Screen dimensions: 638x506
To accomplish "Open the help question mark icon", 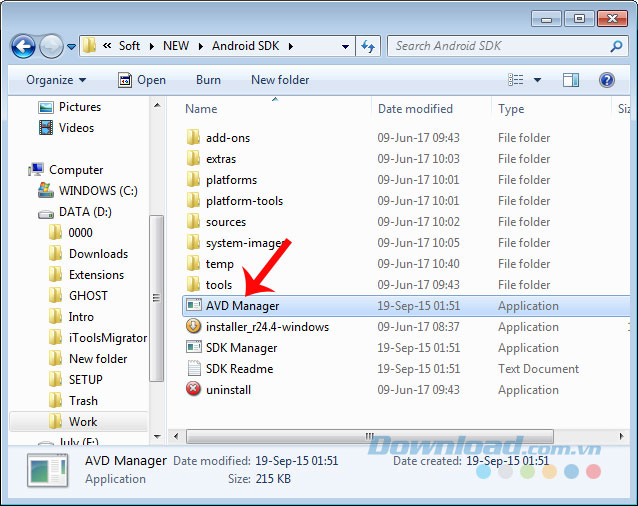I will click(606, 80).
